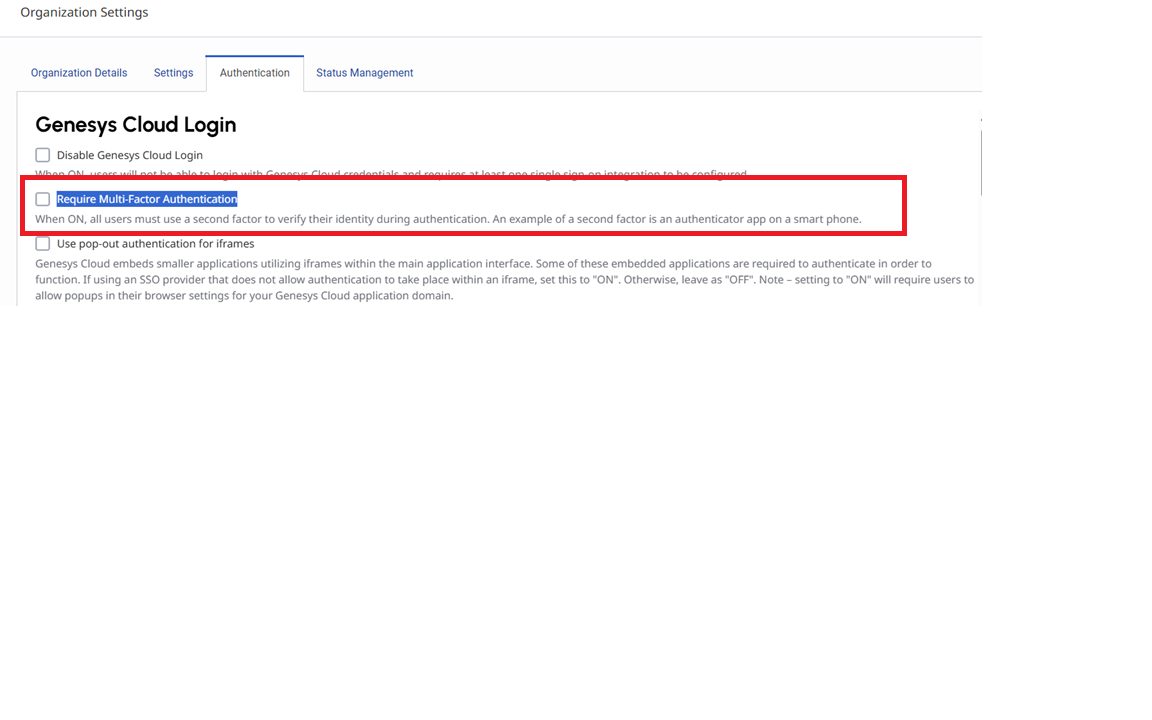1152x720 pixels.
Task: Open the Status Management tab
Action: 364,73
